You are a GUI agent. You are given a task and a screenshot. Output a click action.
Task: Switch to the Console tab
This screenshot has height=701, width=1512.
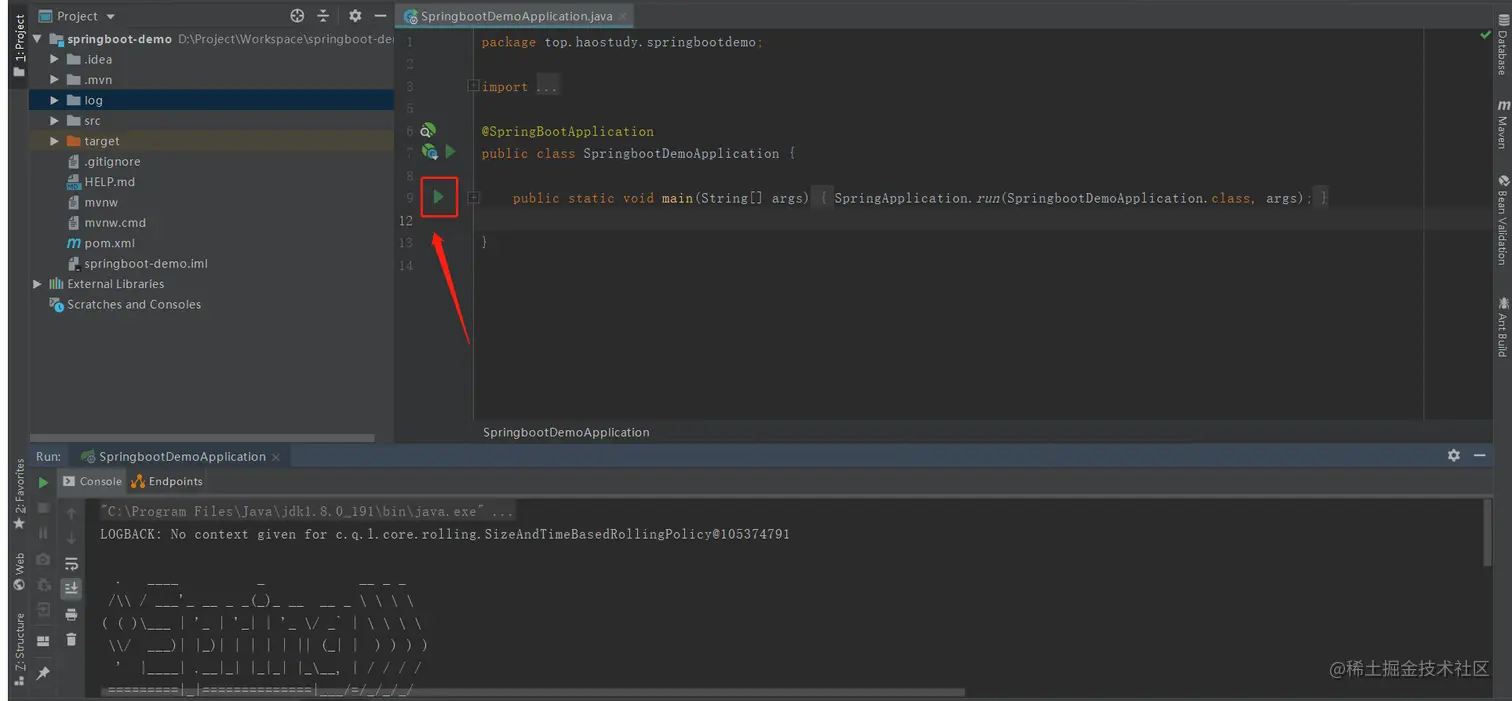point(92,481)
